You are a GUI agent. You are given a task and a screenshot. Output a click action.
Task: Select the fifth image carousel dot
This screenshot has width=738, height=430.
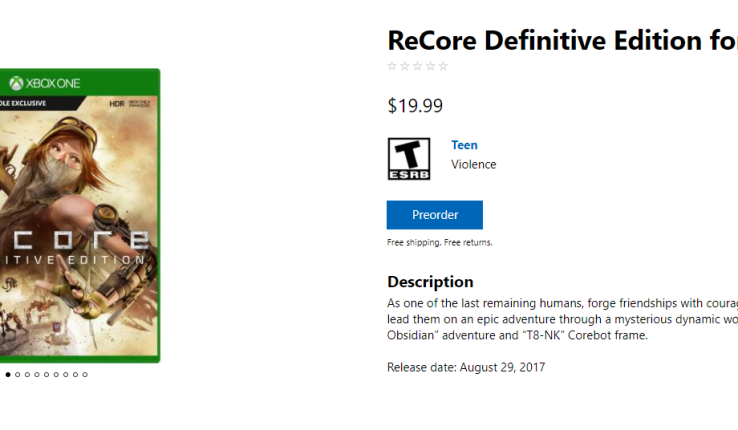tap(46, 375)
